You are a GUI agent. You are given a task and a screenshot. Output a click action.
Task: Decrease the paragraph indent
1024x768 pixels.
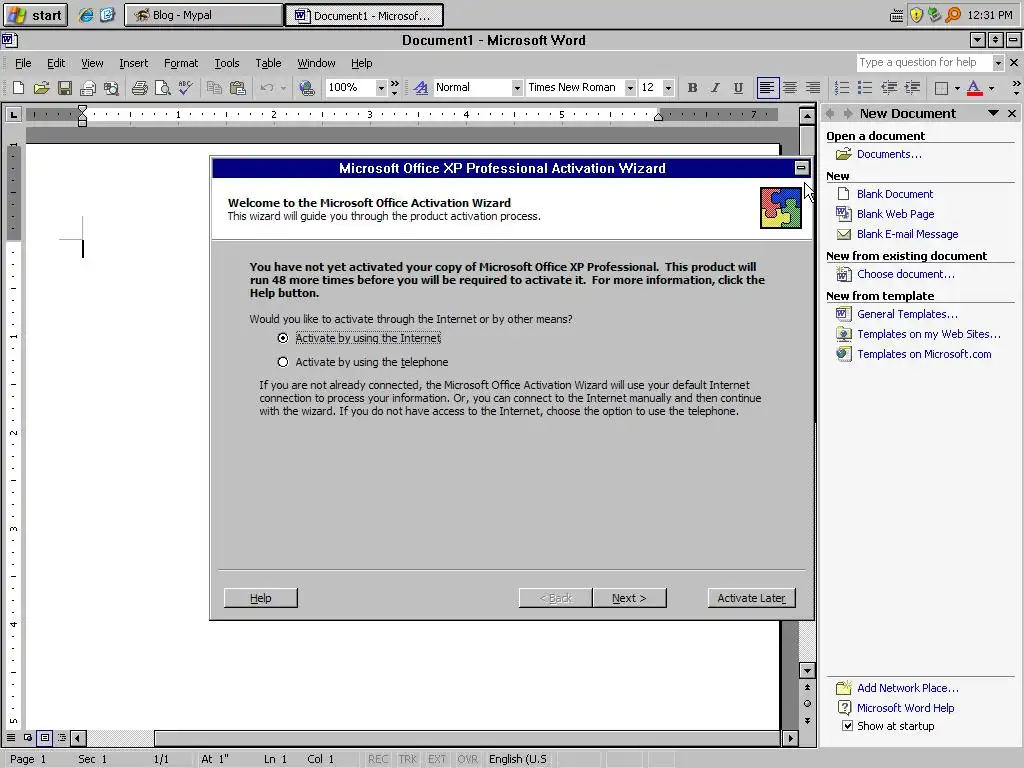pyautogui.click(x=889, y=88)
